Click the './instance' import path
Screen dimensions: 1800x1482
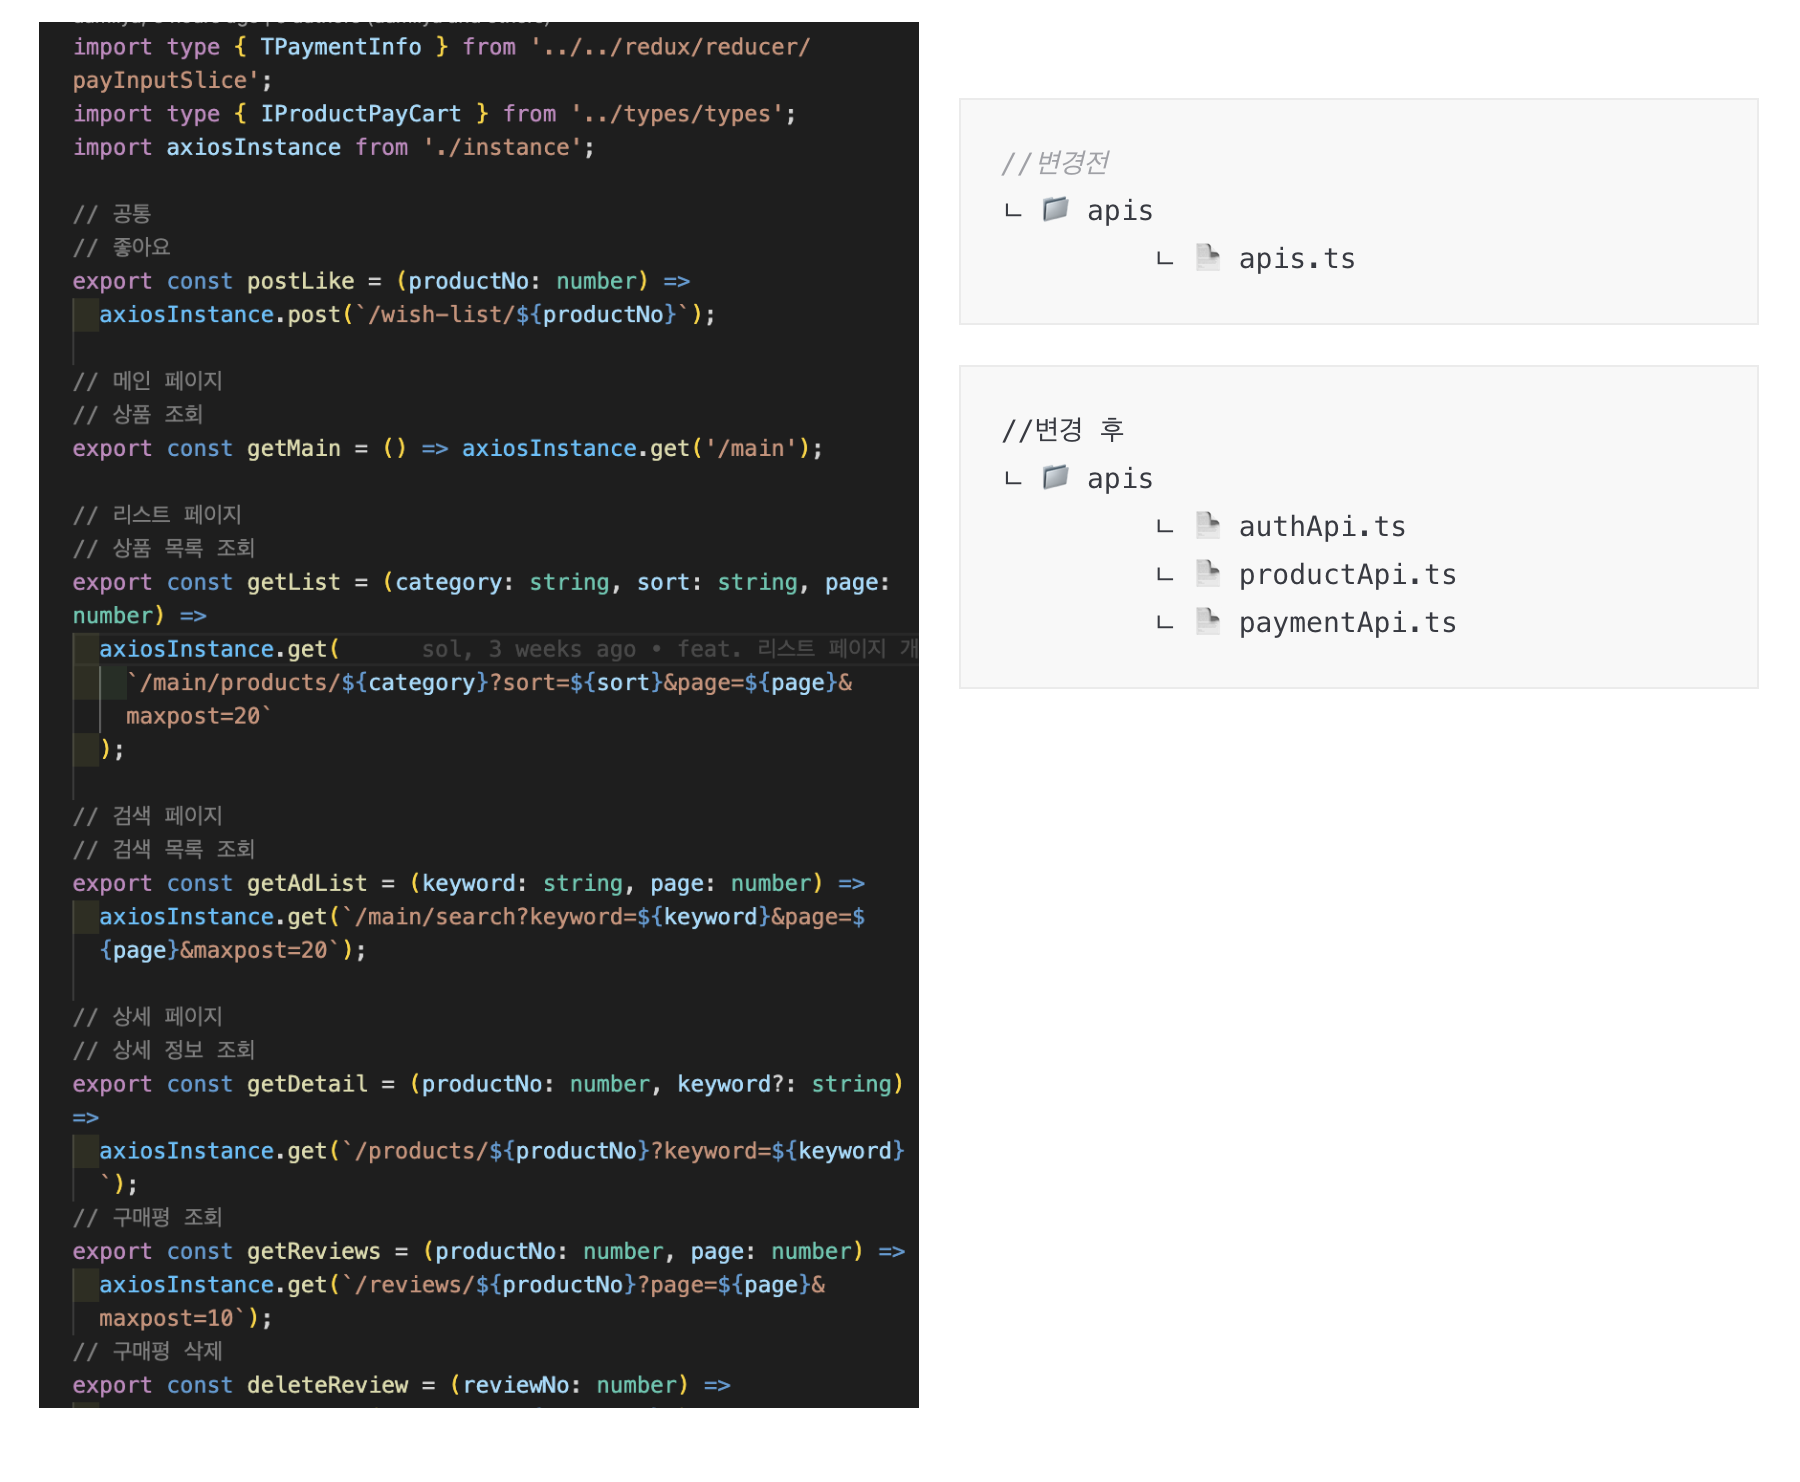503,147
